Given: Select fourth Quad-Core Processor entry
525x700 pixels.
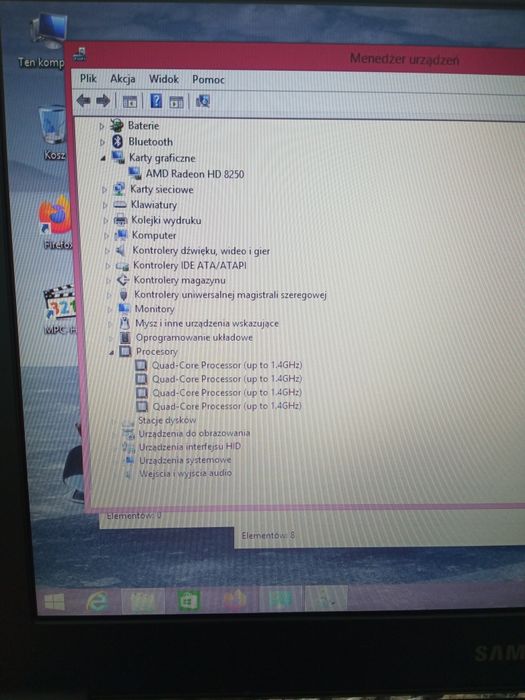Looking at the screenshot, I should 227,406.
